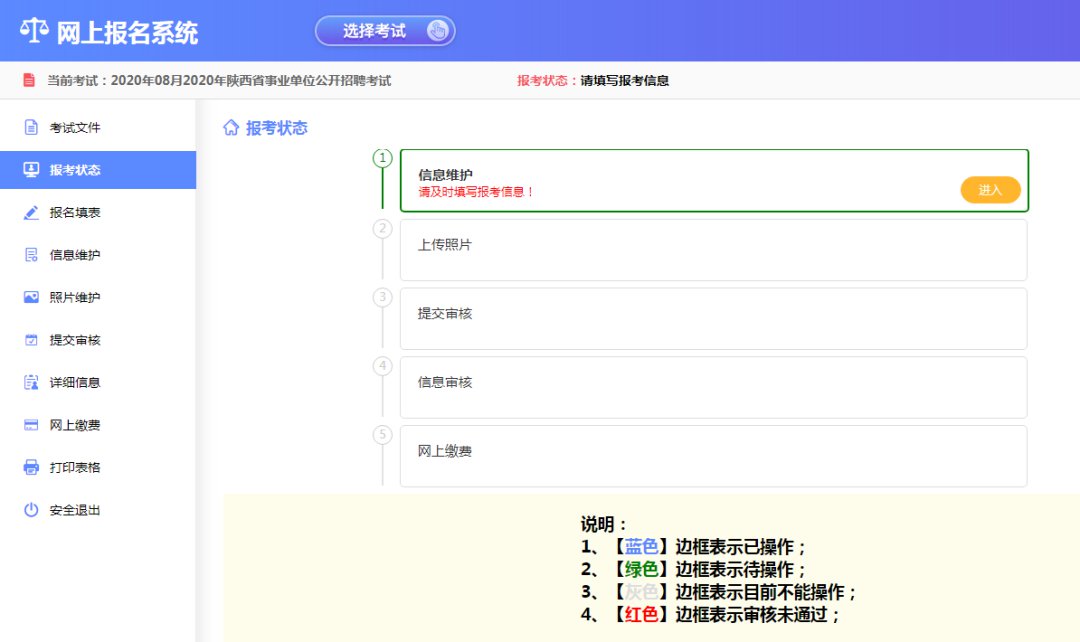Viewport: 1080px width, 642px height.
Task: Open 网上缴费 from the left menu
Action: tap(75, 425)
